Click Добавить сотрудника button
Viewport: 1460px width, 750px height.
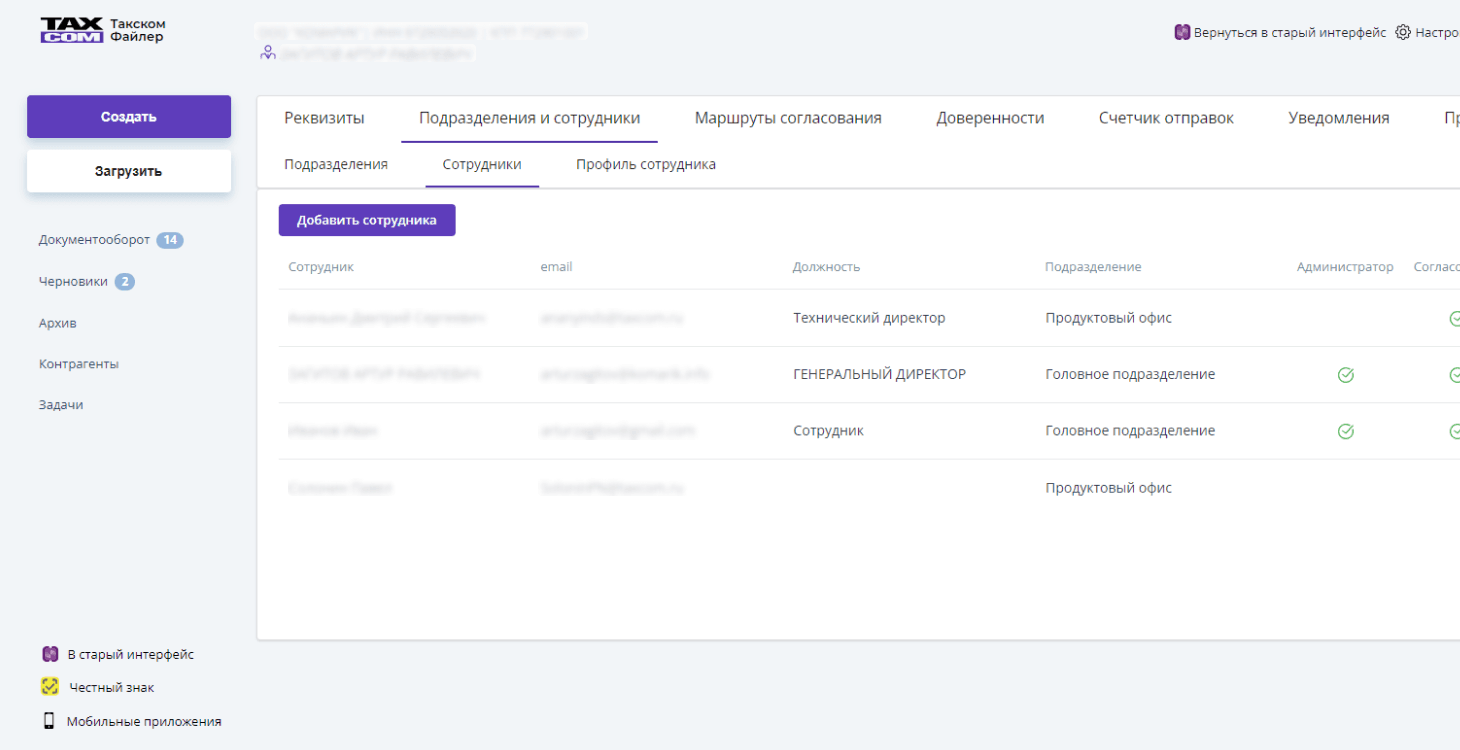click(367, 220)
